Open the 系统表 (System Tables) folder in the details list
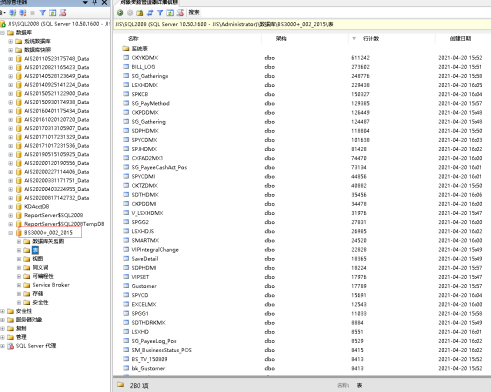The width and height of the screenshot is (491, 392). (140, 49)
